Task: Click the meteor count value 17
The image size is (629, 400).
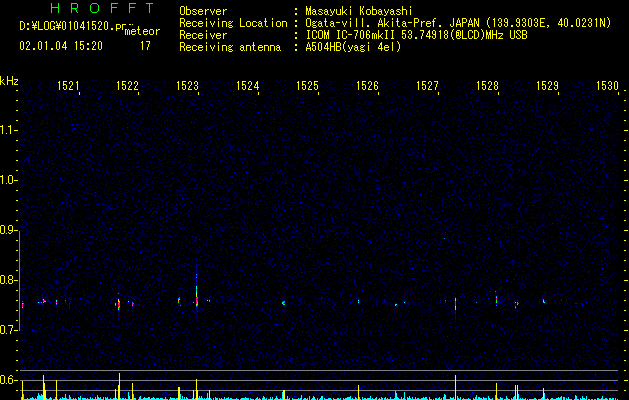Action: (x=145, y=46)
